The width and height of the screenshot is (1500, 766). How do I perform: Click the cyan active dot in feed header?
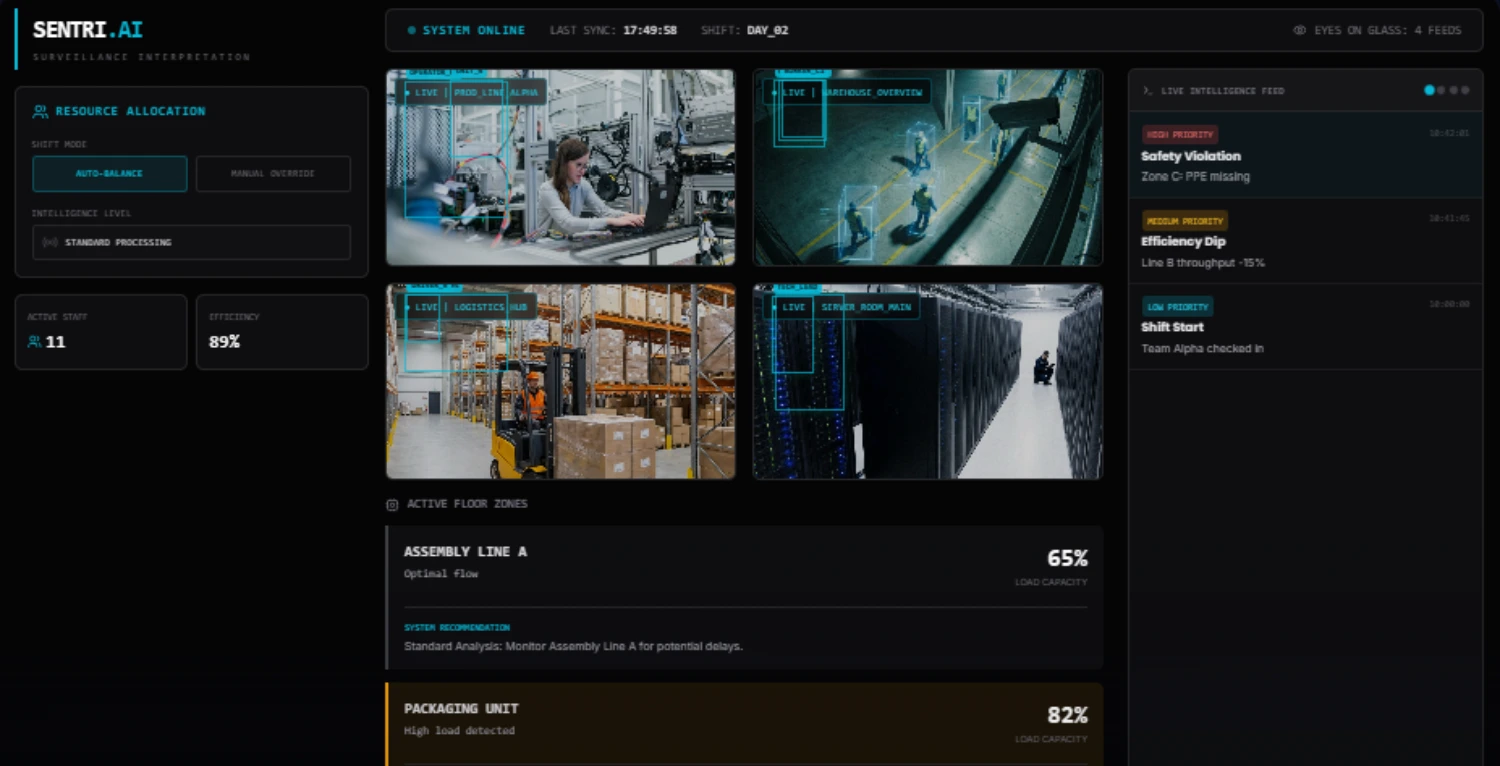1429,90
